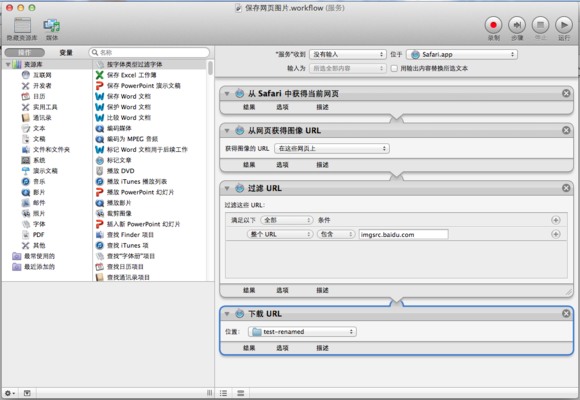Switch to the 操作 (Actions) tab
The height and width of the screenshot is (400, 580).
coord(25,53)
